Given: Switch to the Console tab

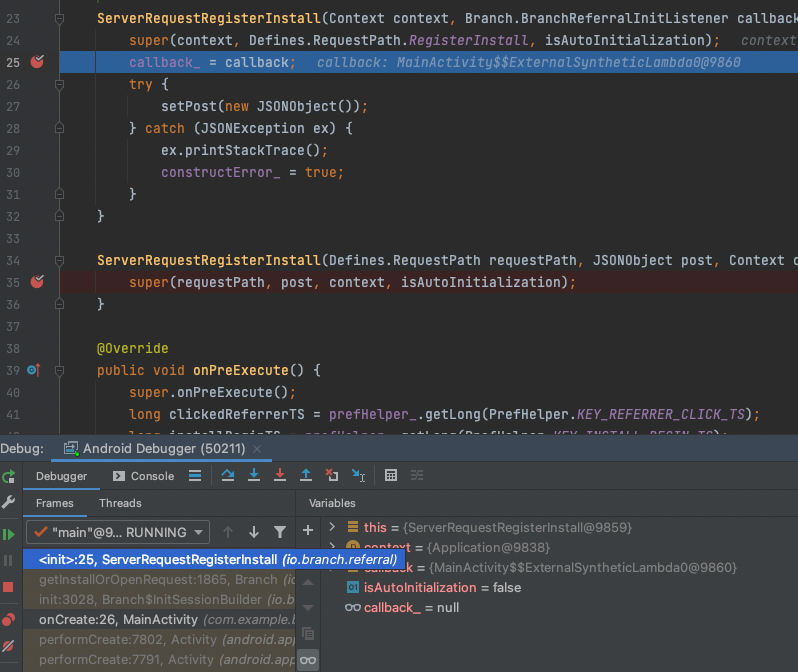Looking at the screenshot, I should [144, 476].
